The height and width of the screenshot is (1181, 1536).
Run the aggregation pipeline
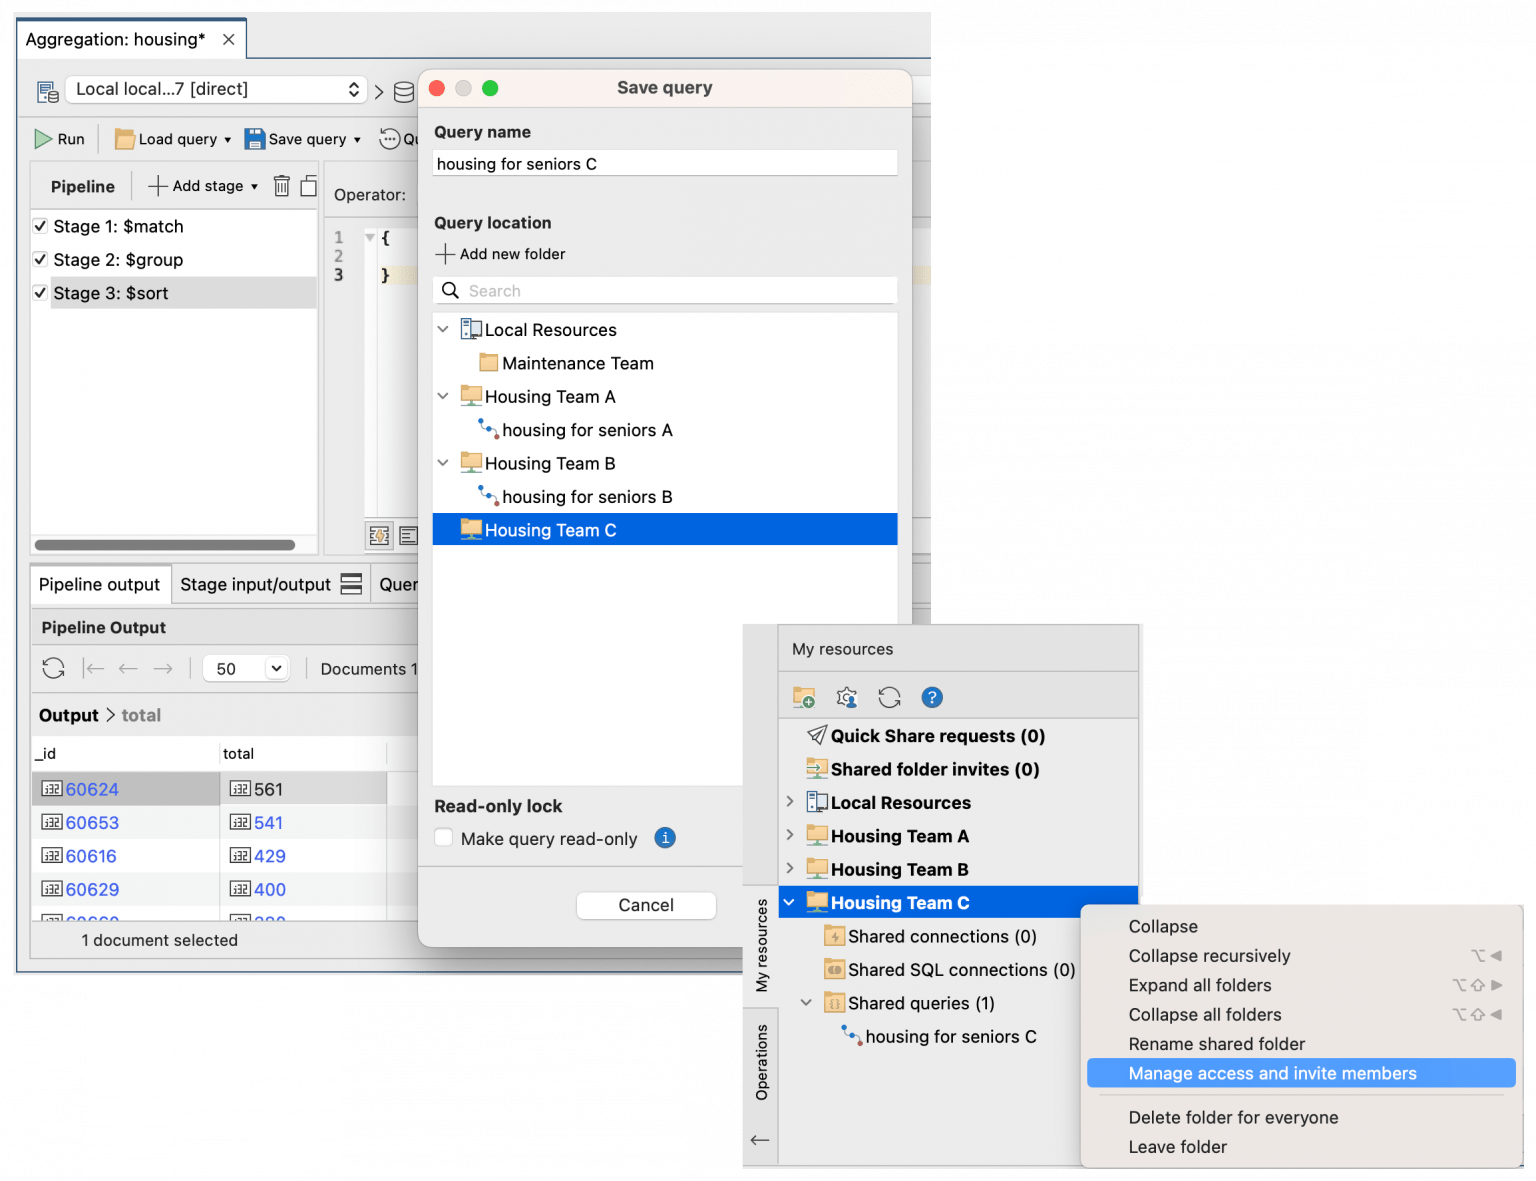click(59, 139)
